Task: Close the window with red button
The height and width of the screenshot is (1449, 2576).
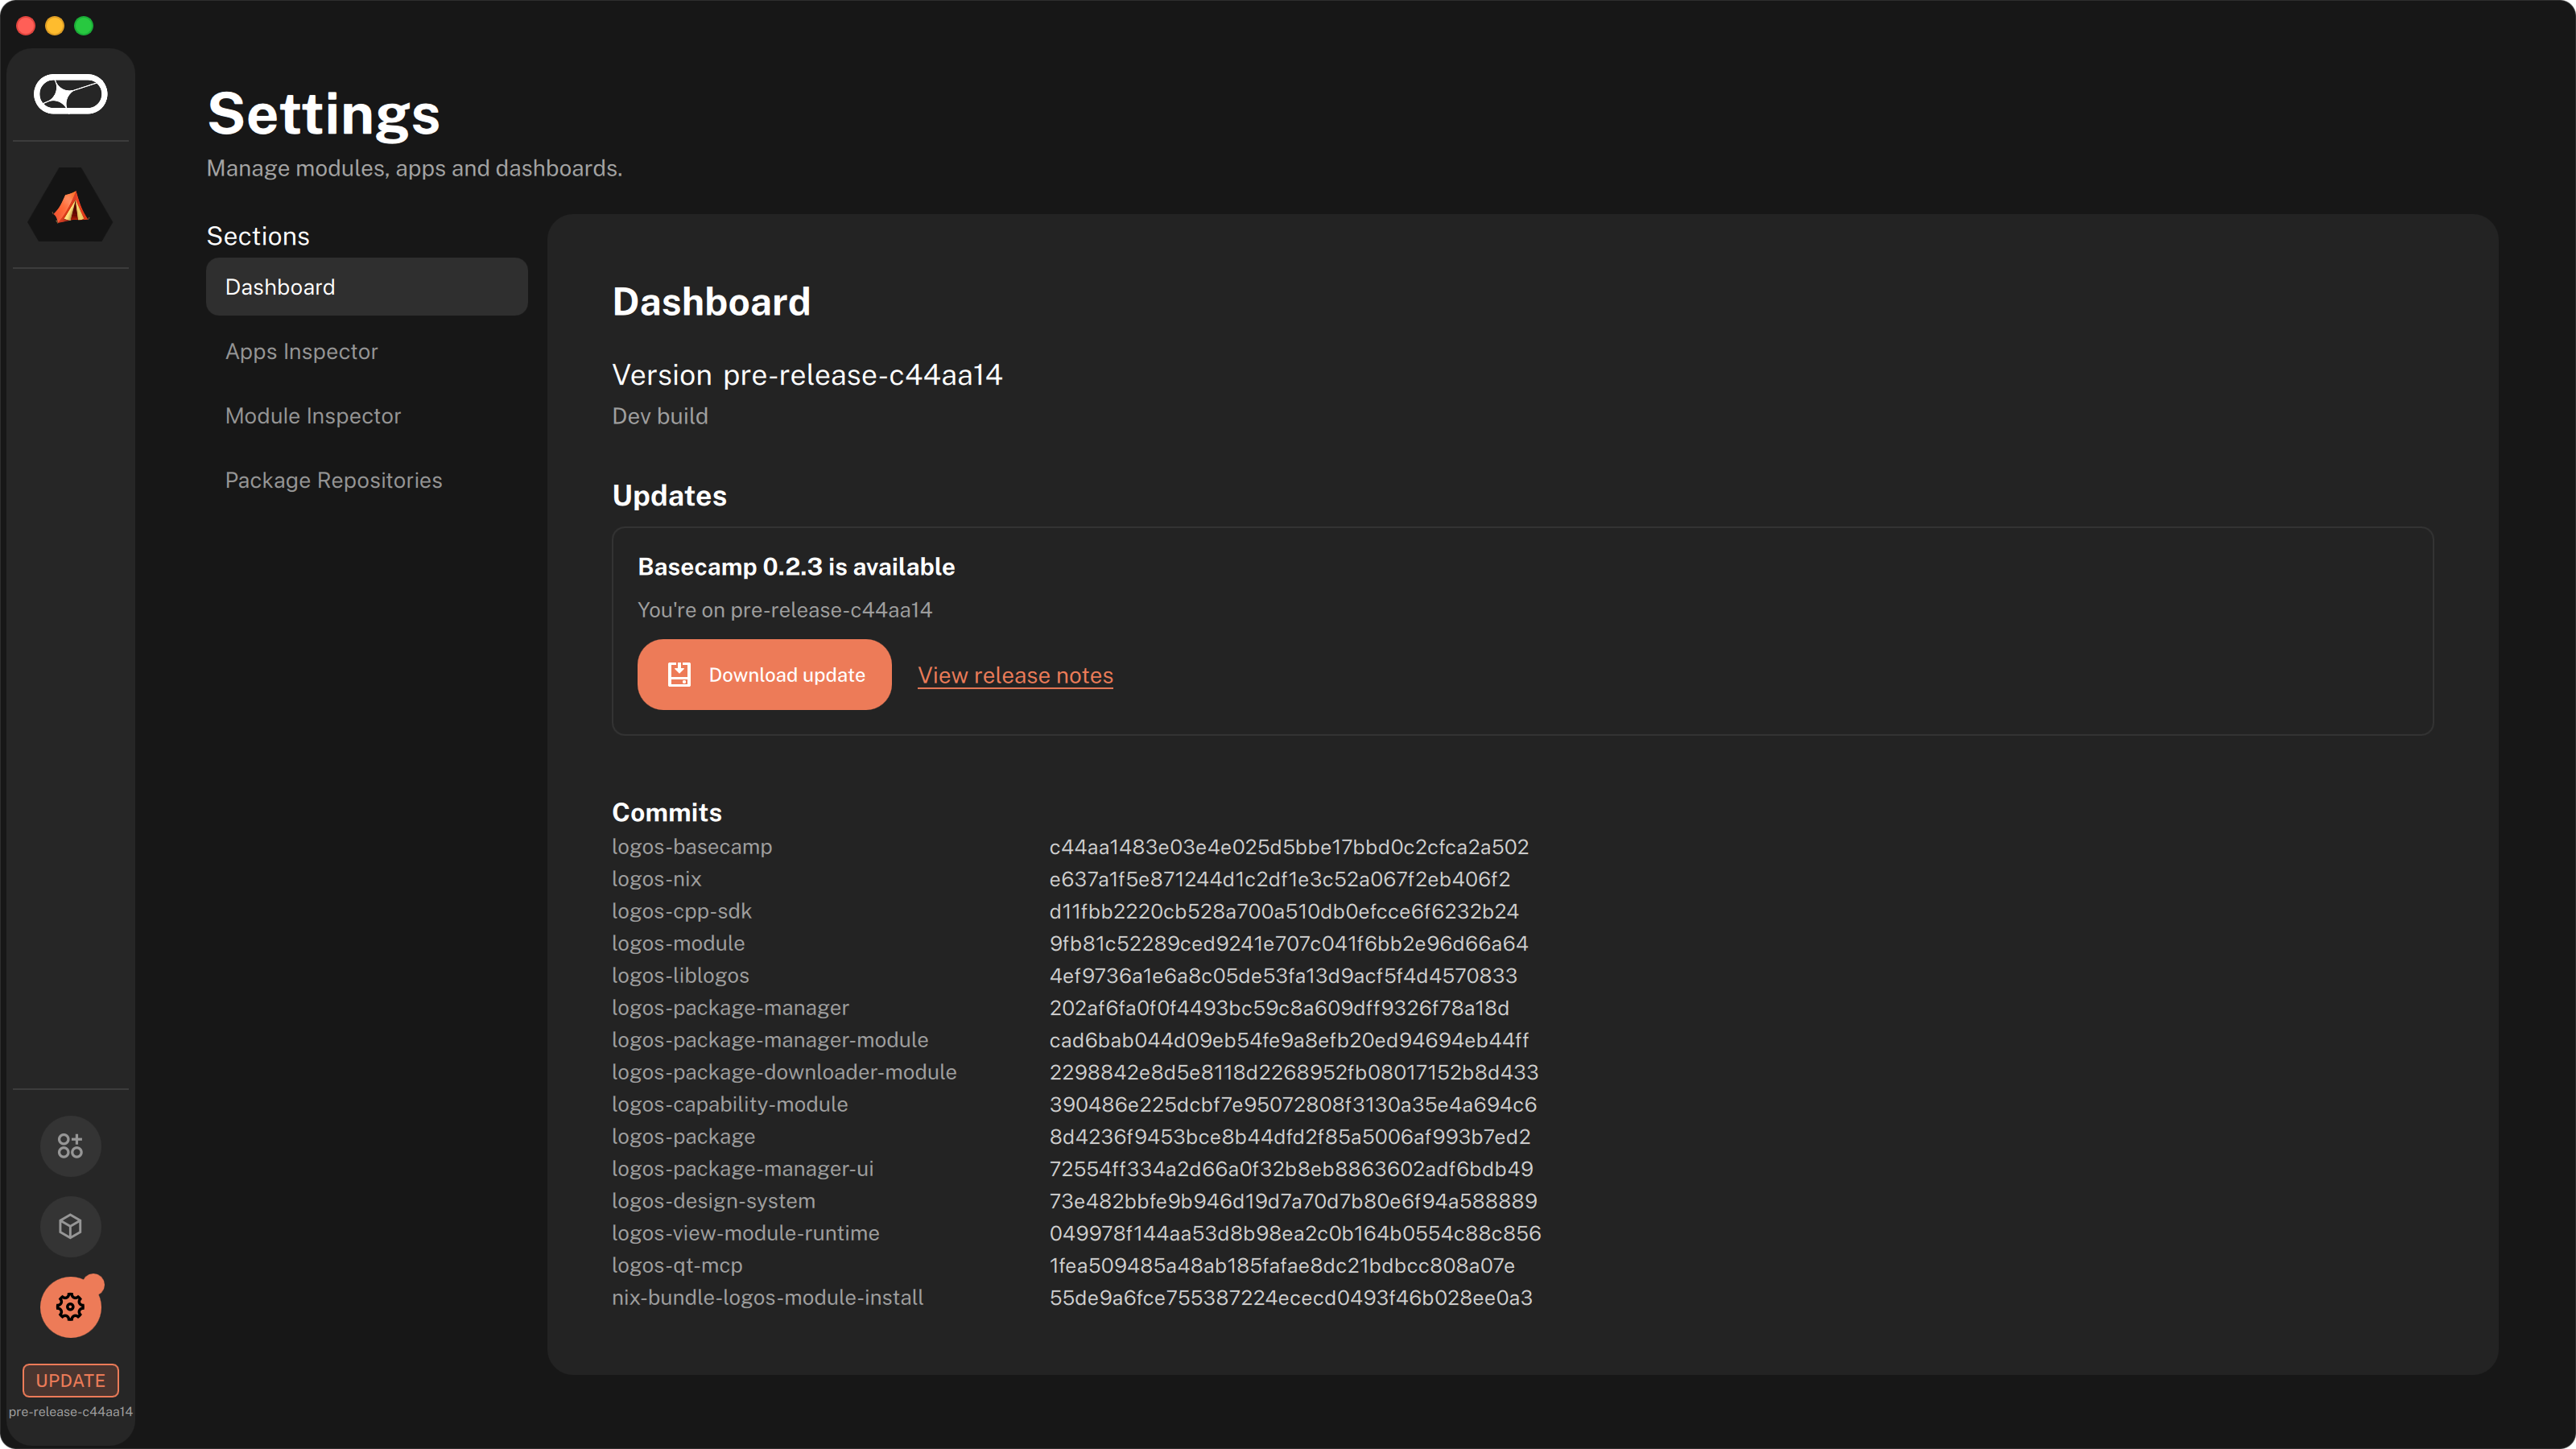Action: point(26,25)
